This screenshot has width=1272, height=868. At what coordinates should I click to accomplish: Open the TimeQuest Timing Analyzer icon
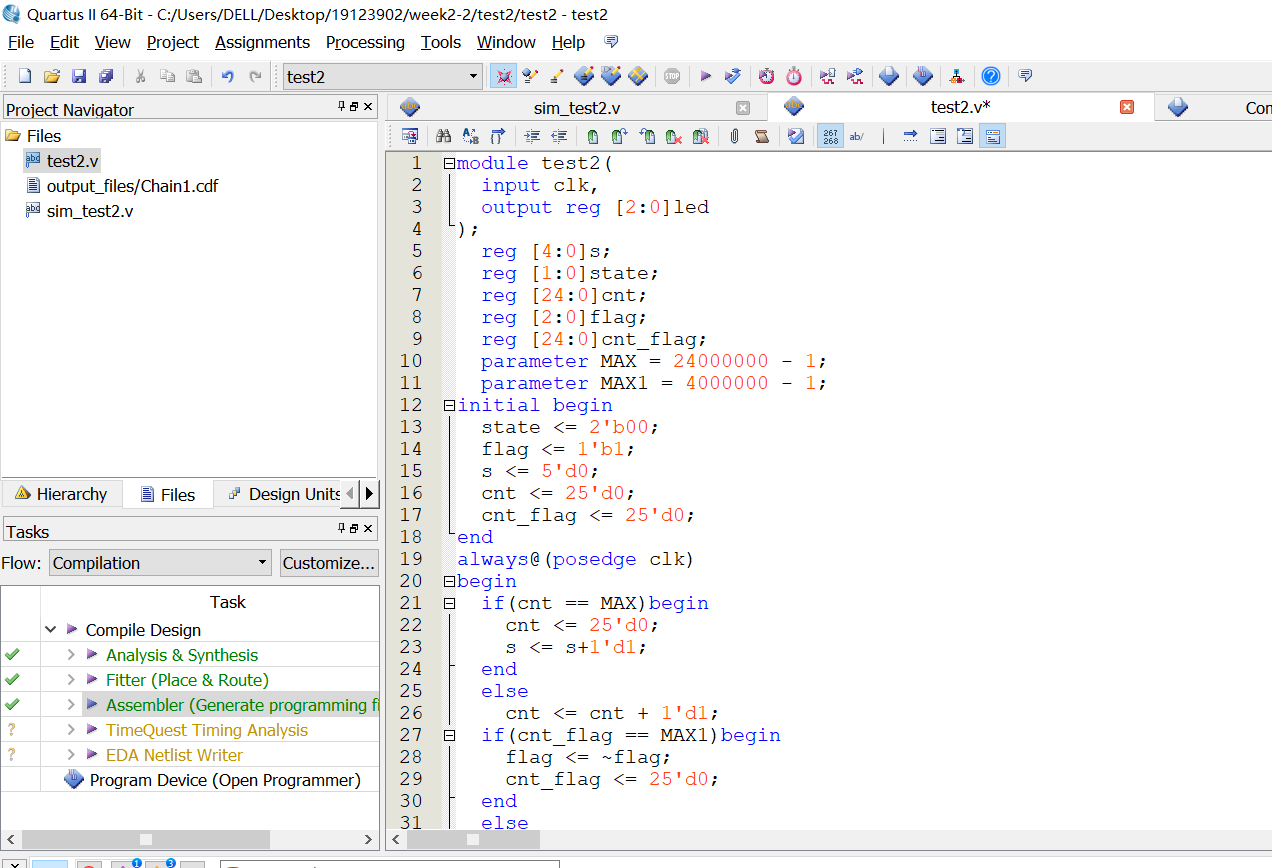pos(793,76)
